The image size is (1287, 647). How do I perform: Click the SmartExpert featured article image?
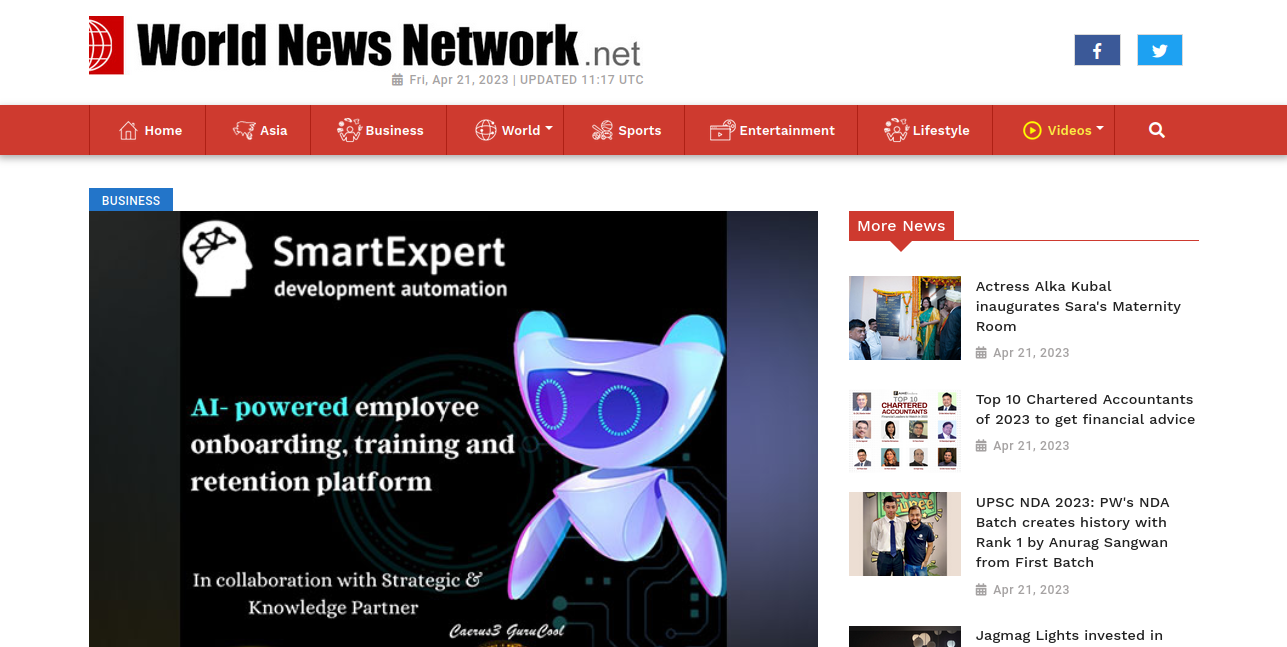(453, 429)
